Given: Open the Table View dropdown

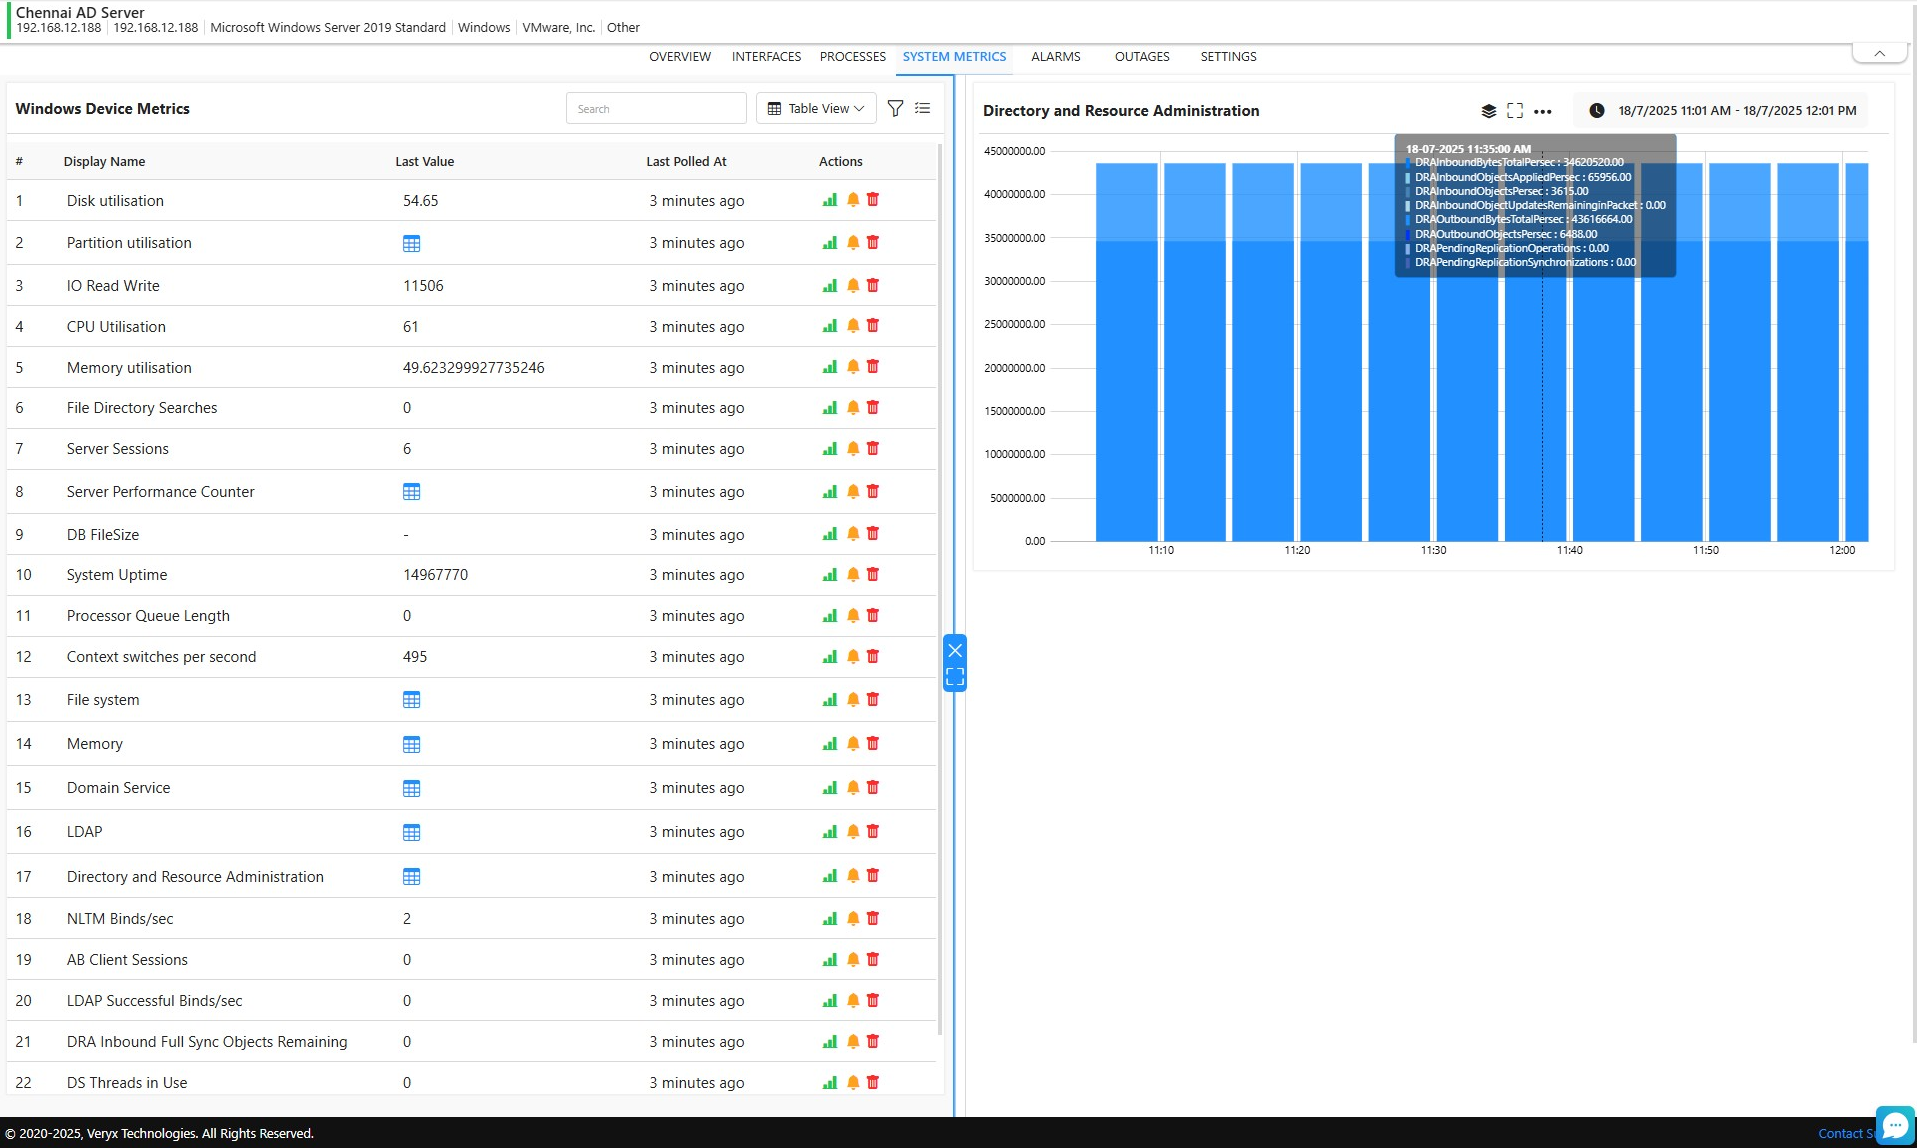Looking at the screenshot, I should 815,108.
